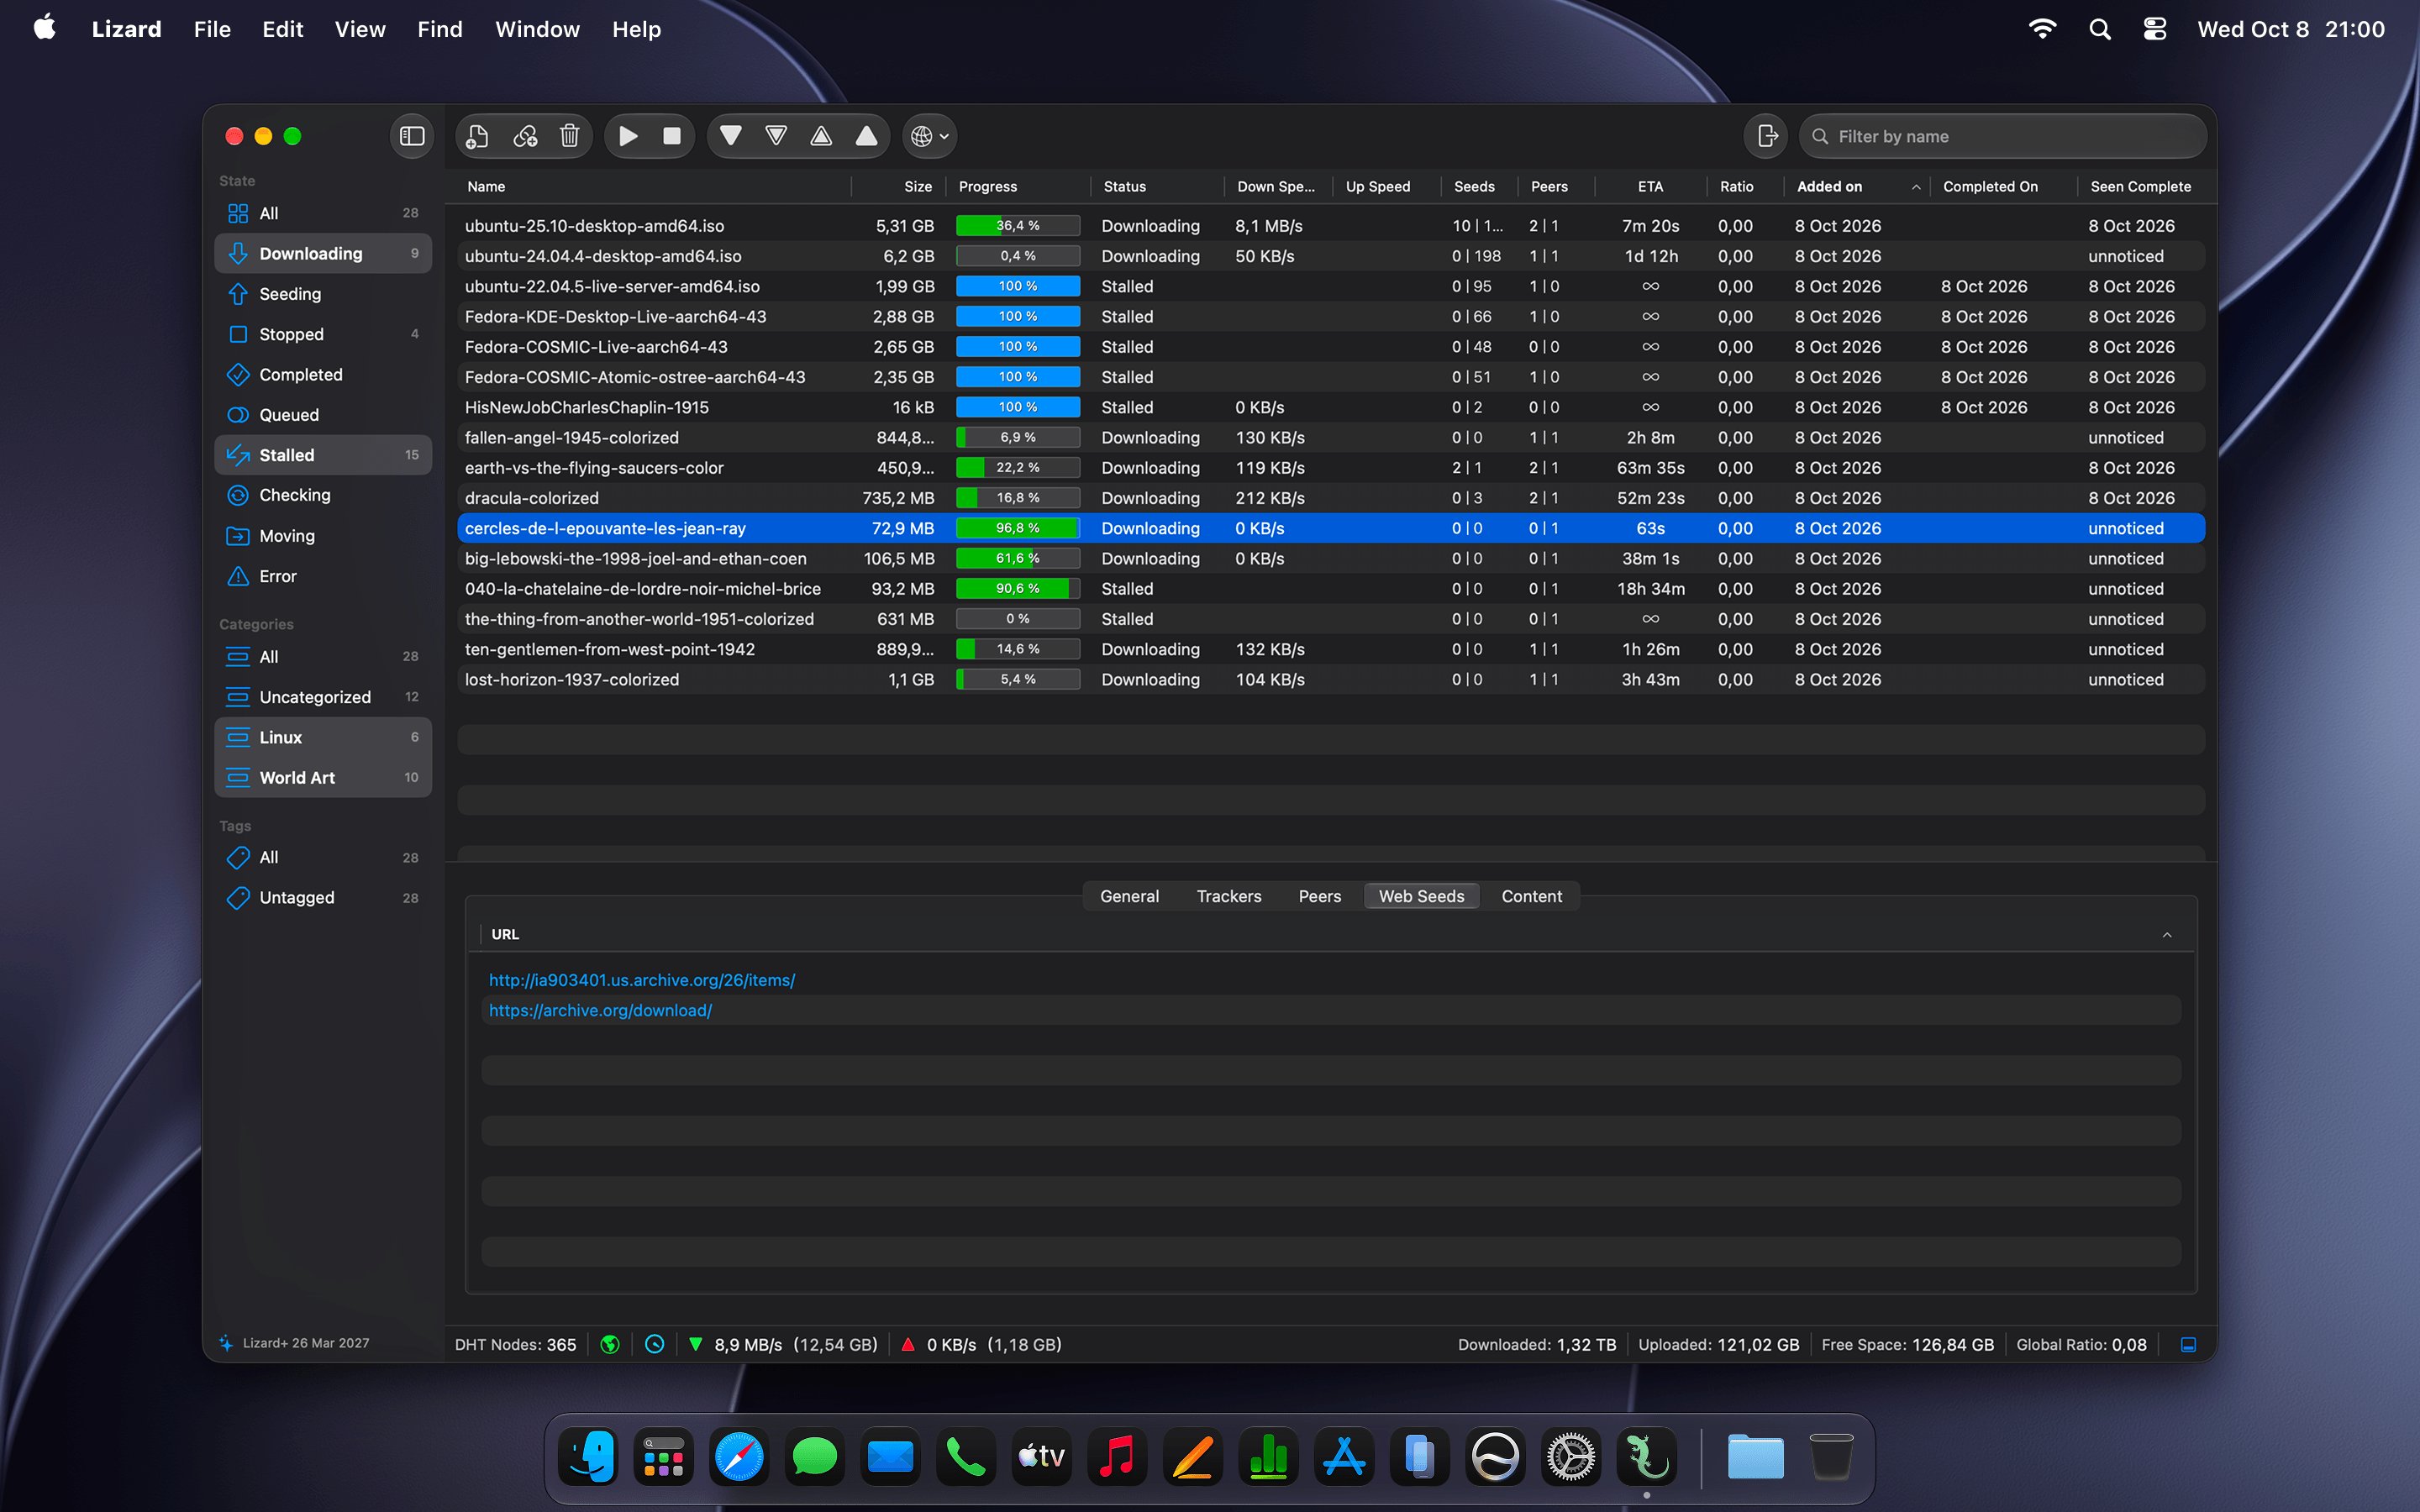Click the move-down outlined triangle icon
Screen dimensions: 2420x1512
[x=776, y=136]
